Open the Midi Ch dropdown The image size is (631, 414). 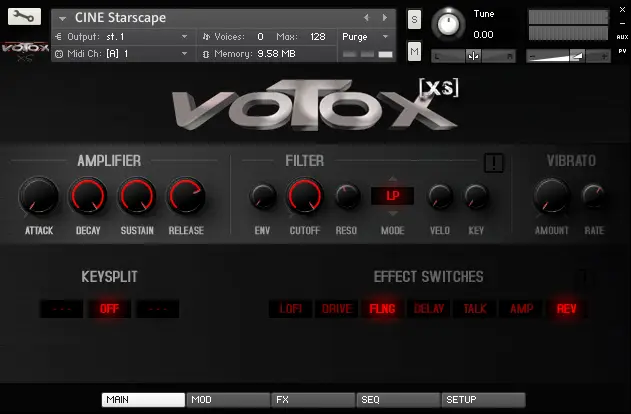tap(184, 54)
